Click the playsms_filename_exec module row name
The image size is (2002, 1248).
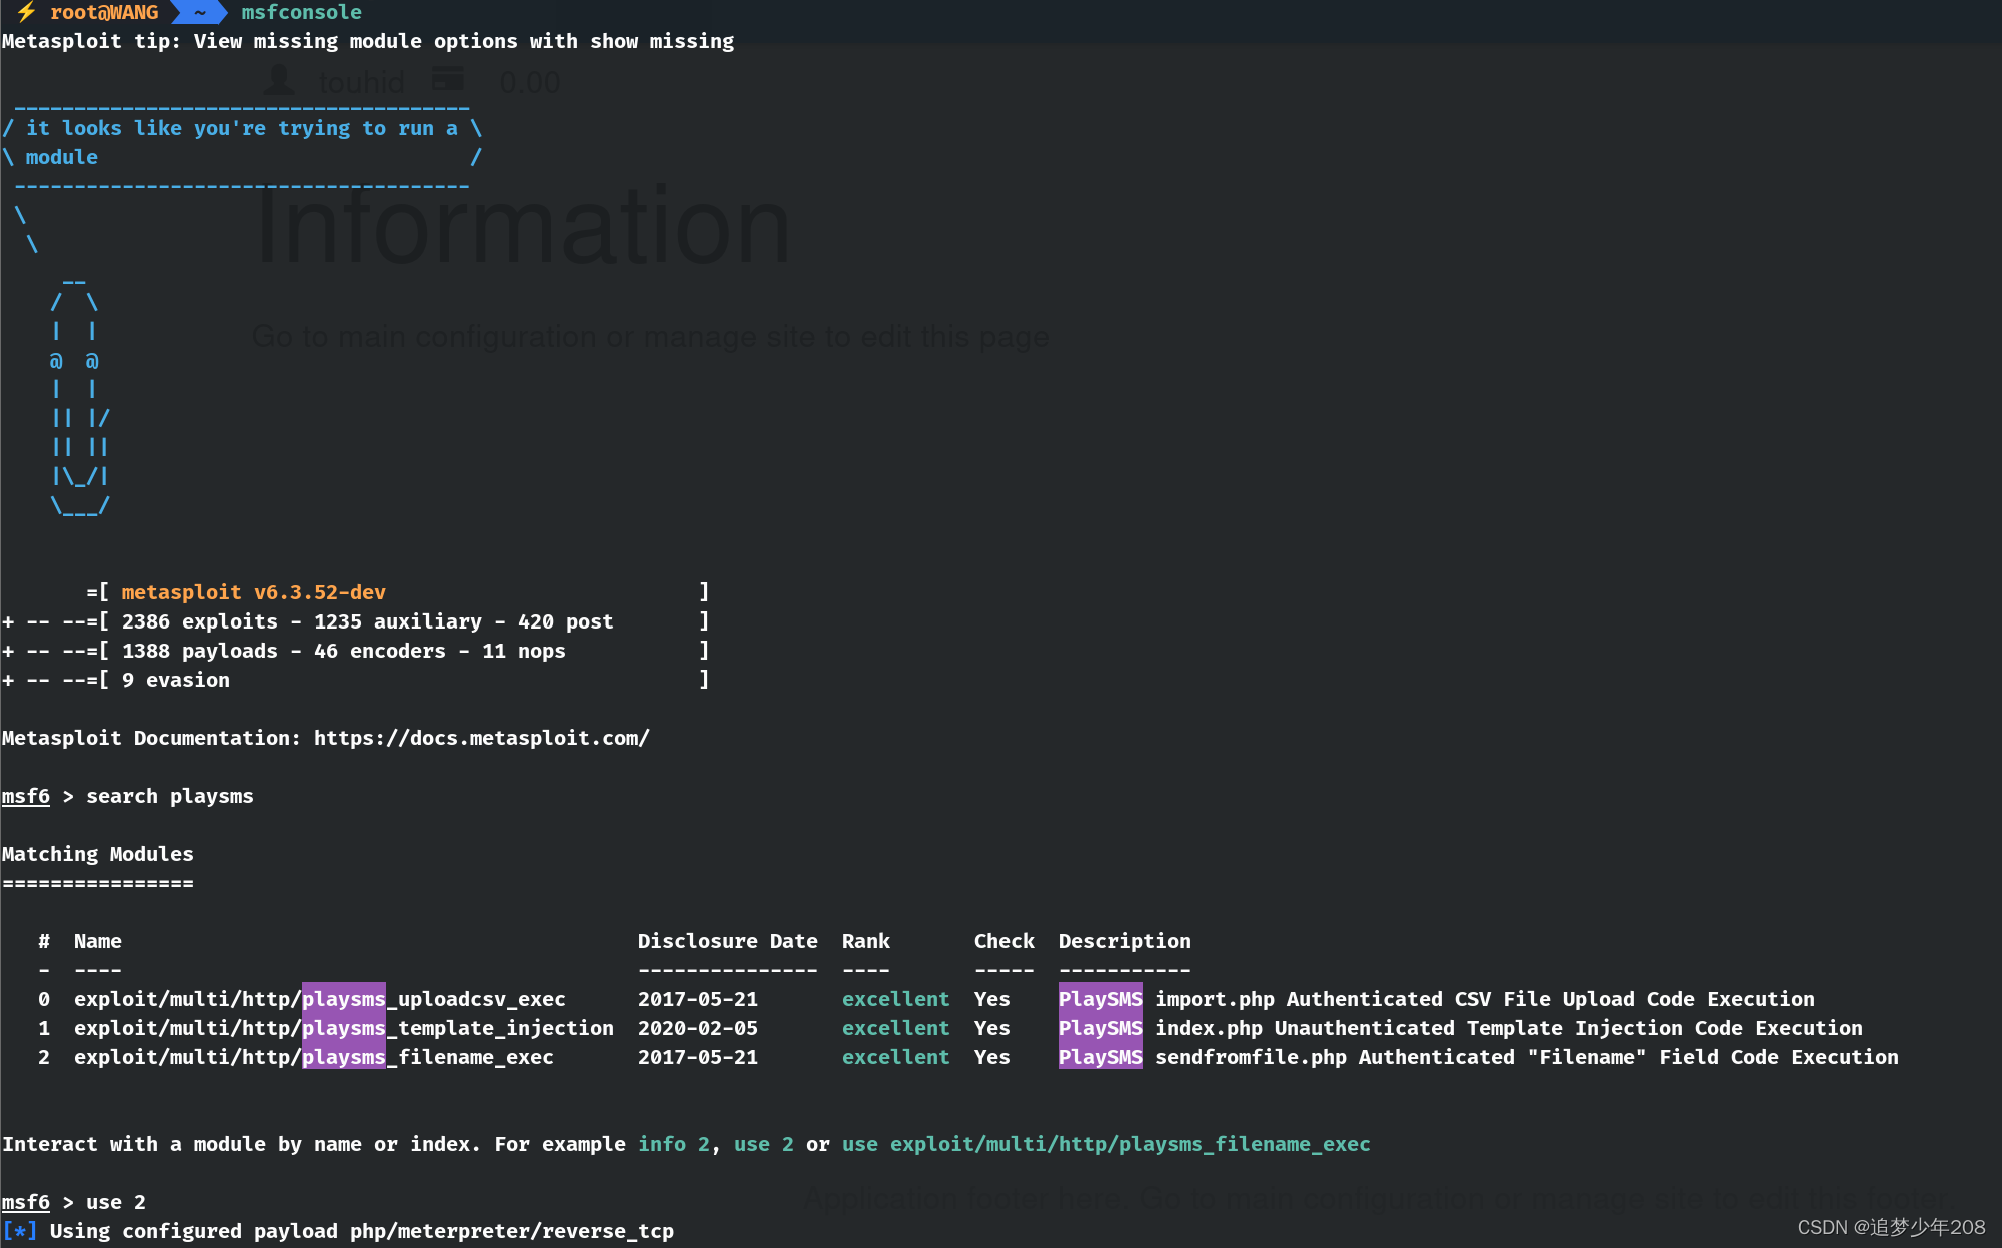click(313, 1057)
